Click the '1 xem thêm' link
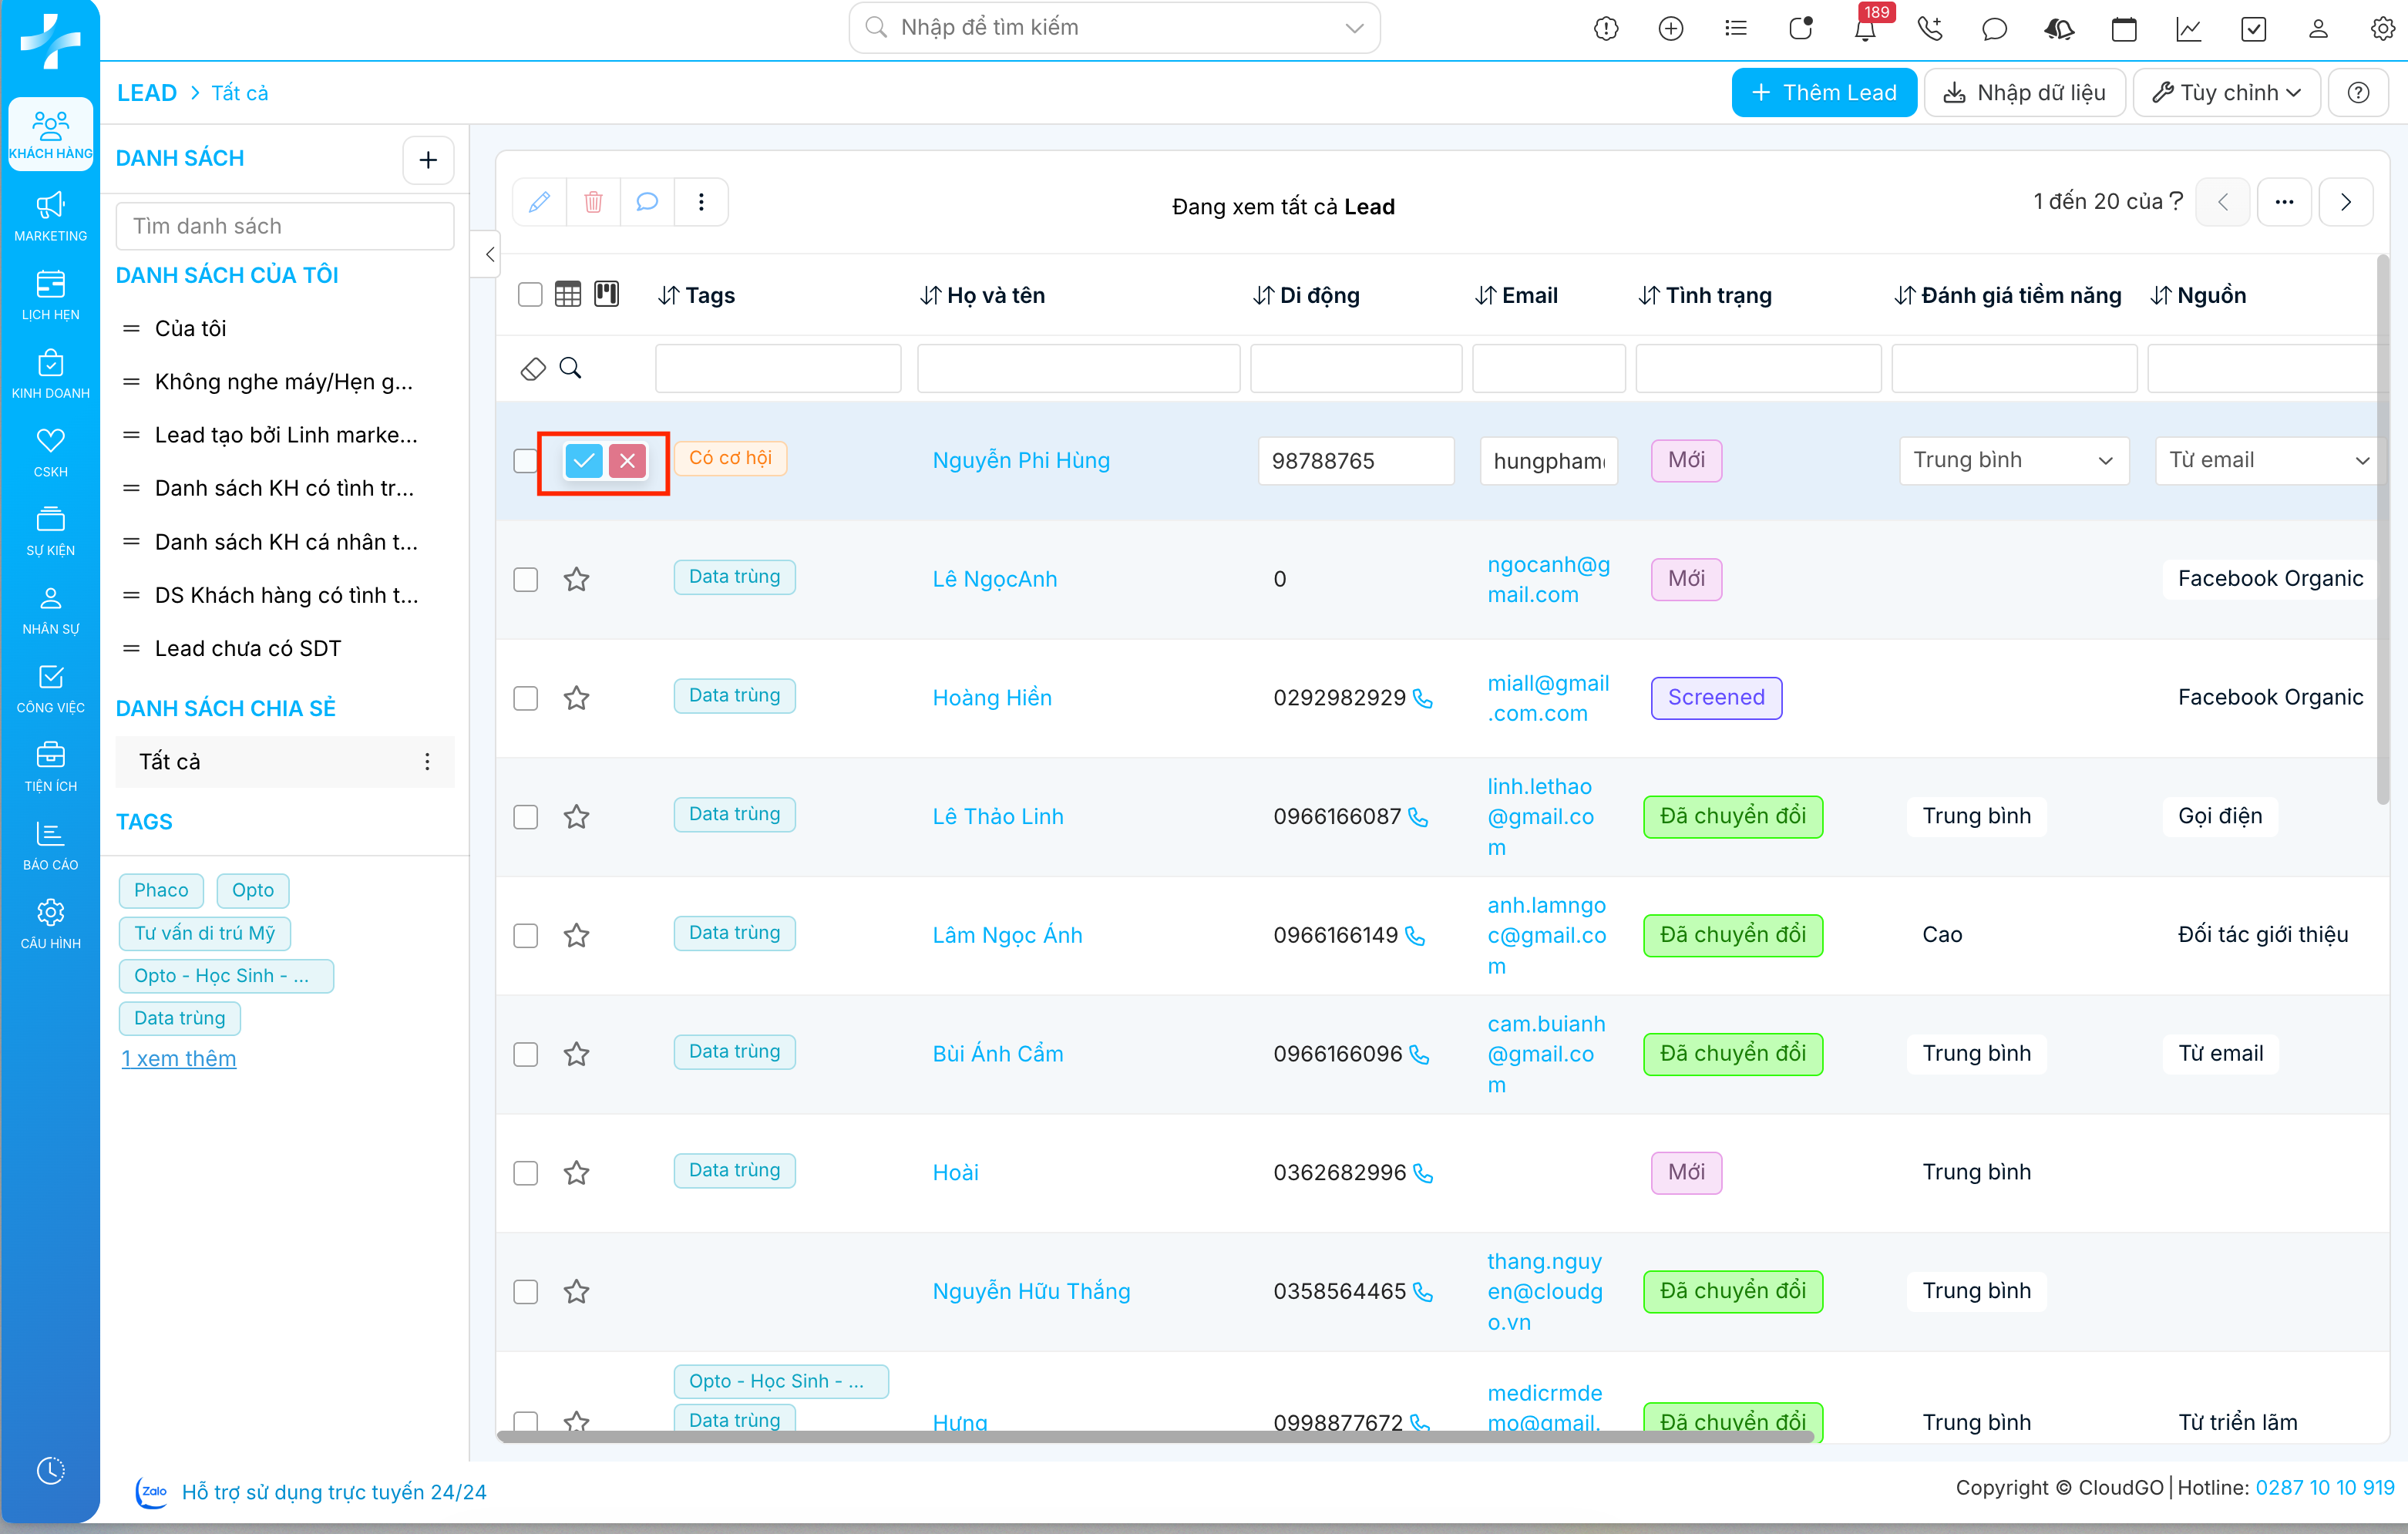This screenshot has height=1534, width=2408. [179, 1058]
